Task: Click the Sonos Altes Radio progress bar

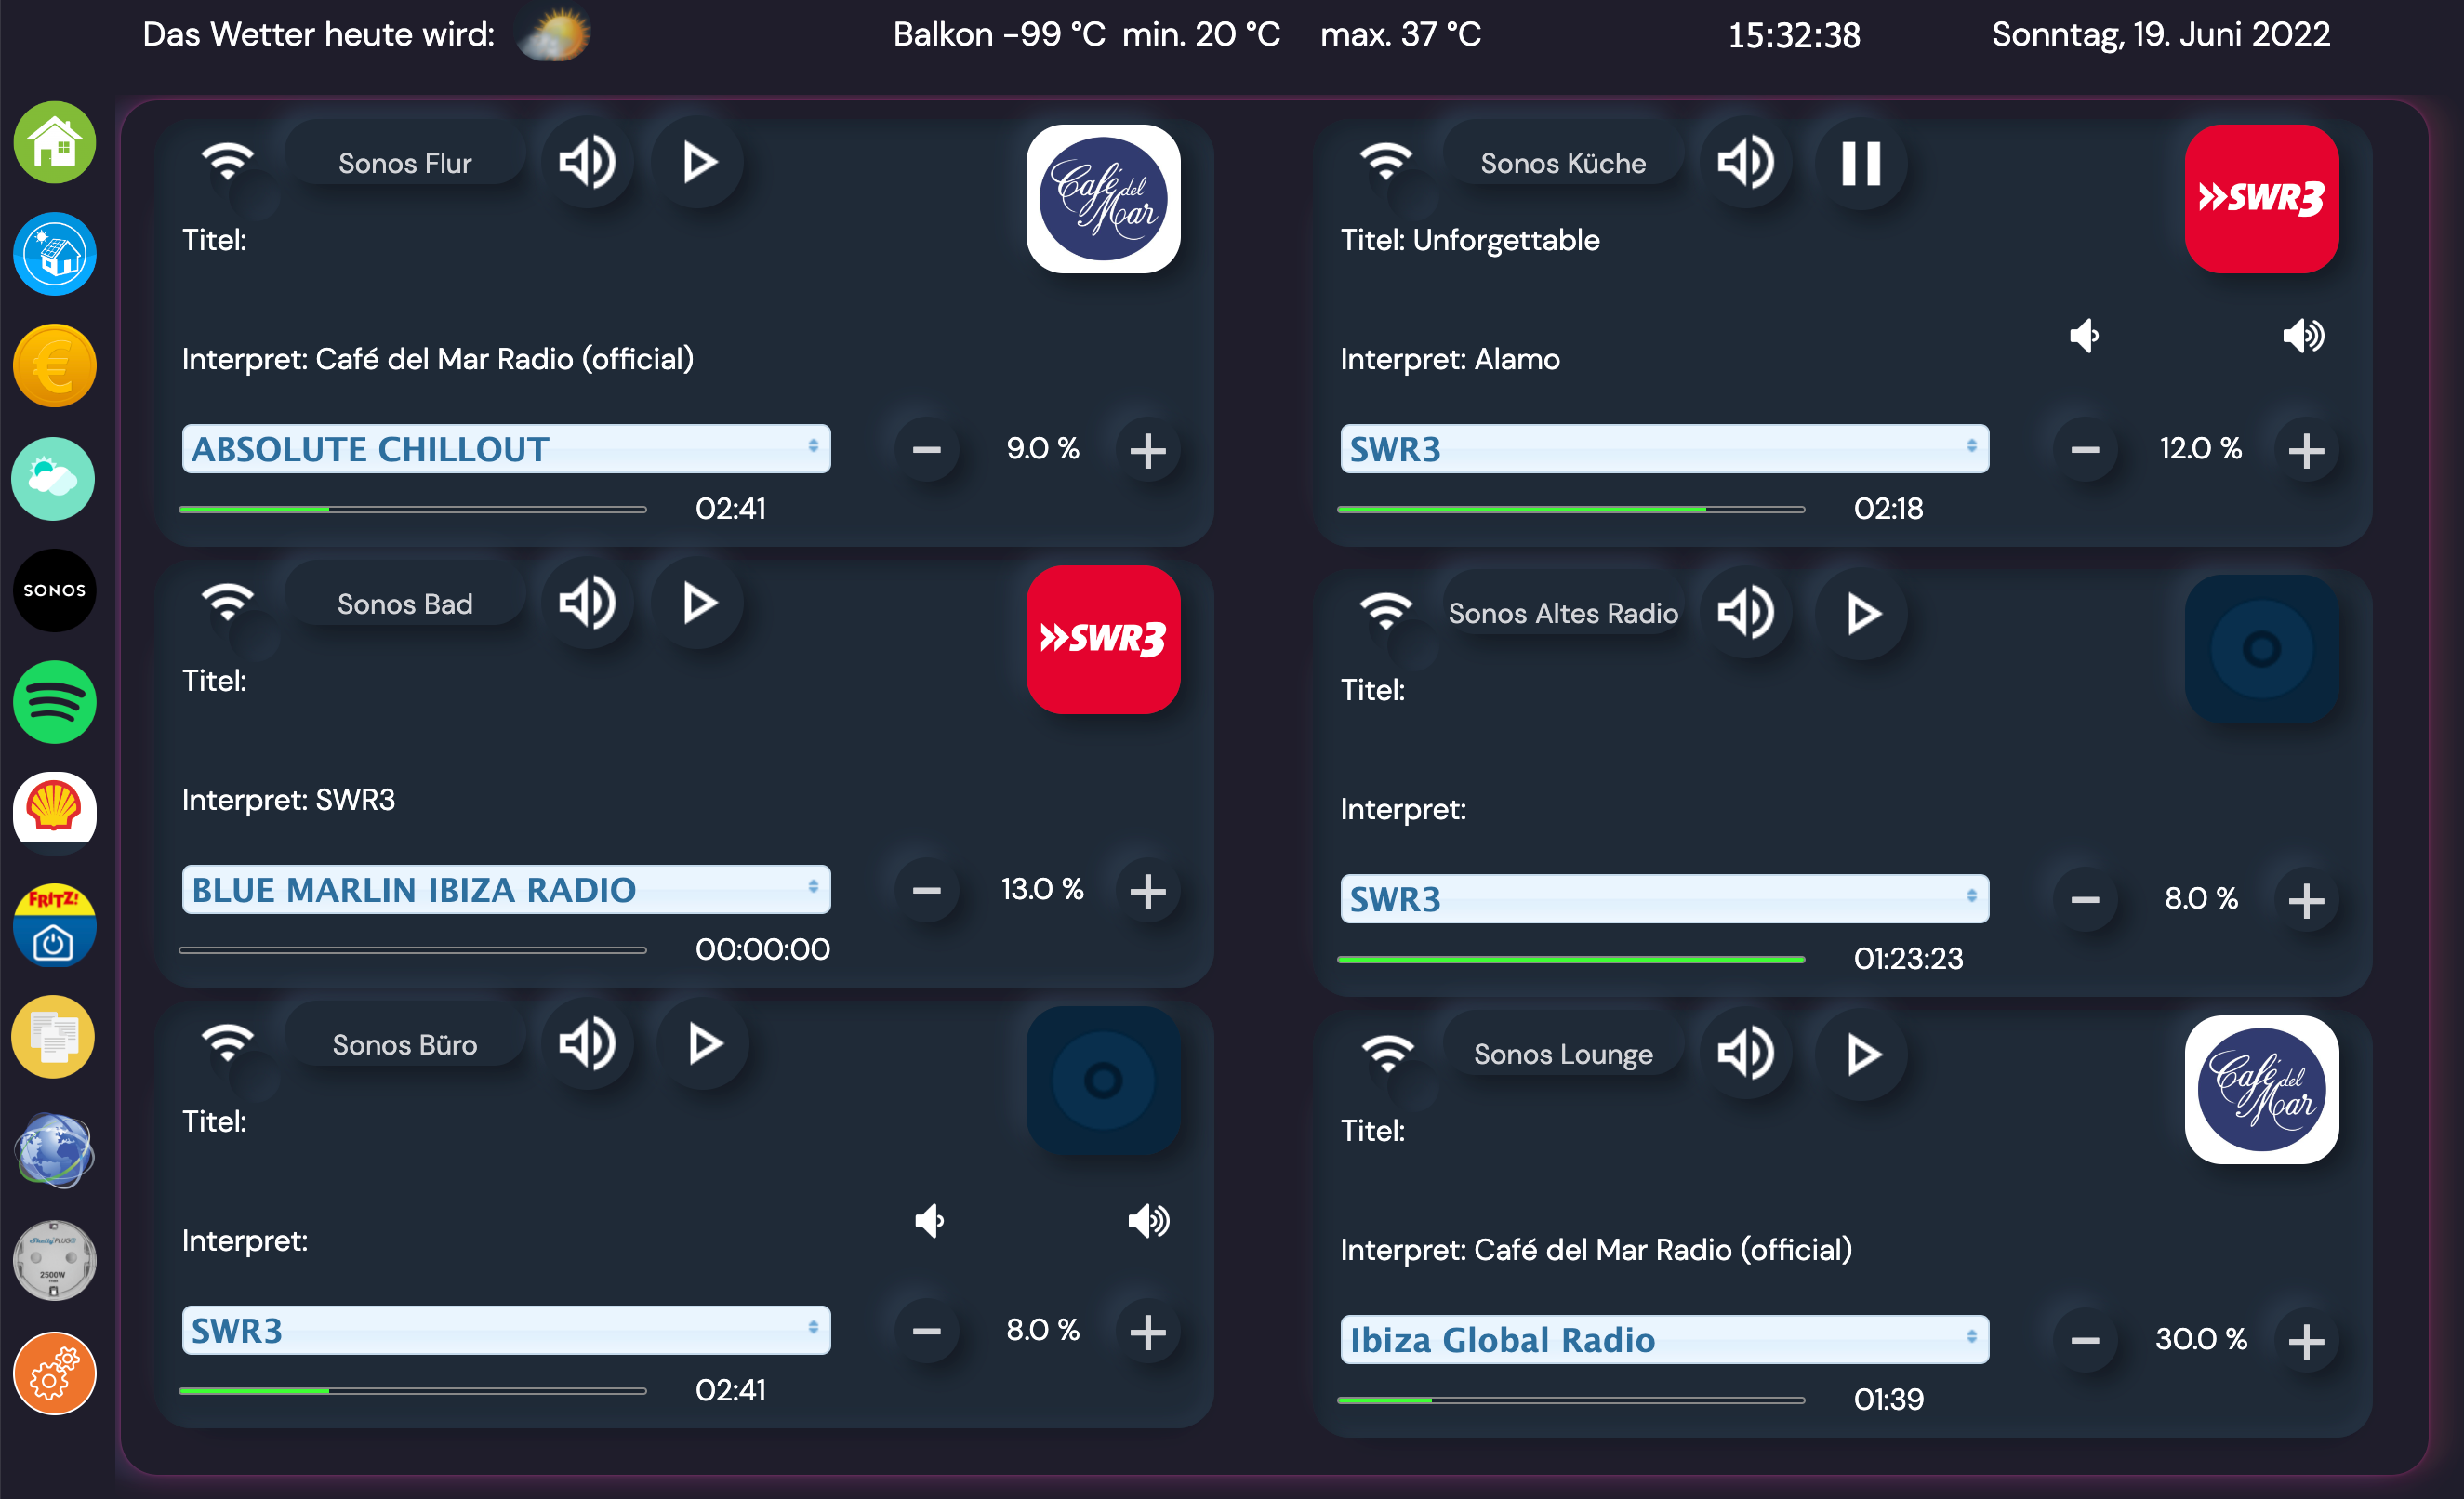Action: (x=1570, y=959)
